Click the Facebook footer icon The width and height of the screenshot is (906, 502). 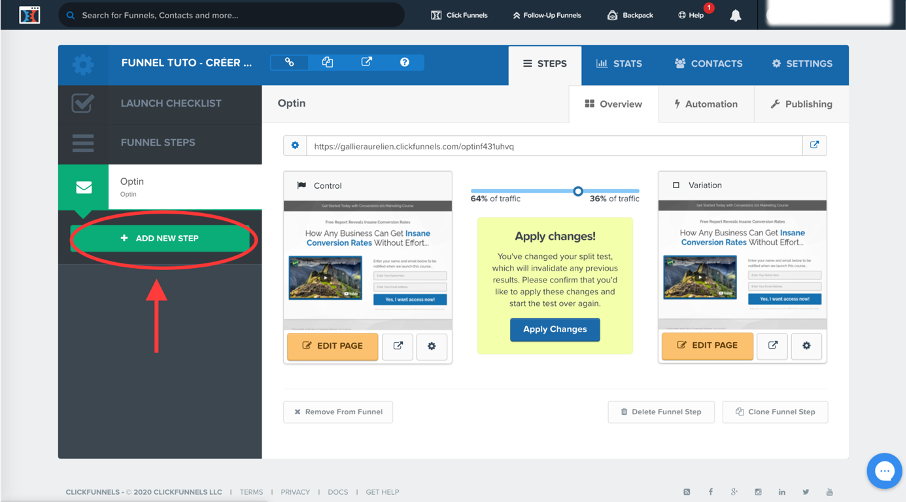(710, 492)
